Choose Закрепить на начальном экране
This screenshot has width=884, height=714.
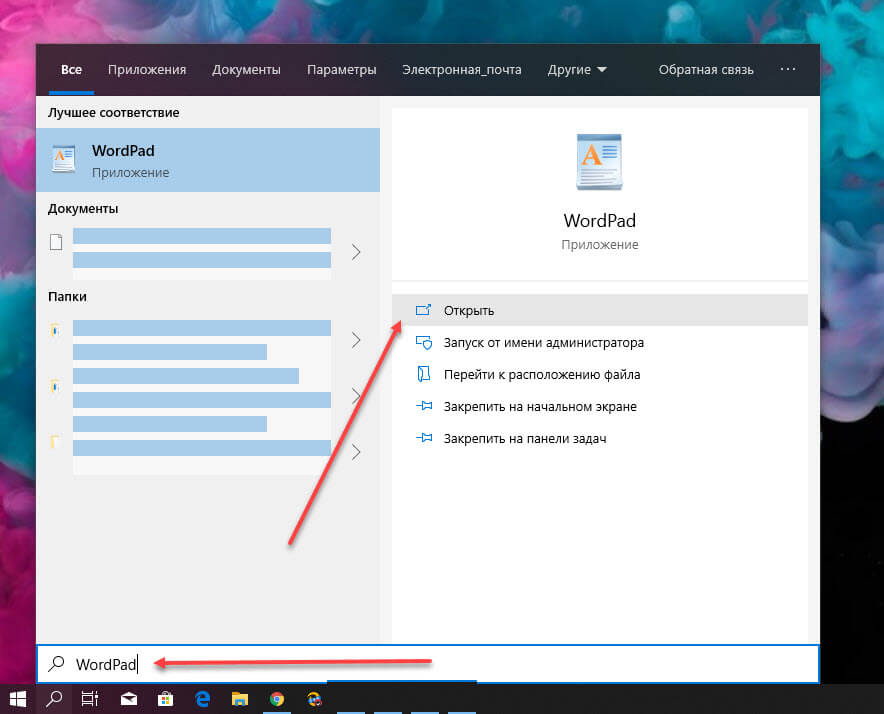(600, 407)
